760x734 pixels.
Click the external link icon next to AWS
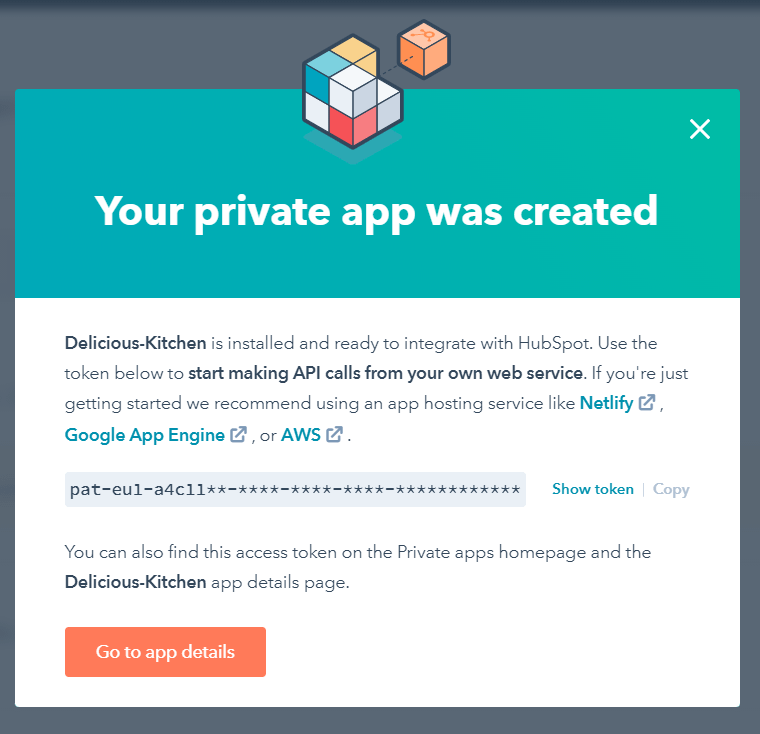(x=334, y=435)
